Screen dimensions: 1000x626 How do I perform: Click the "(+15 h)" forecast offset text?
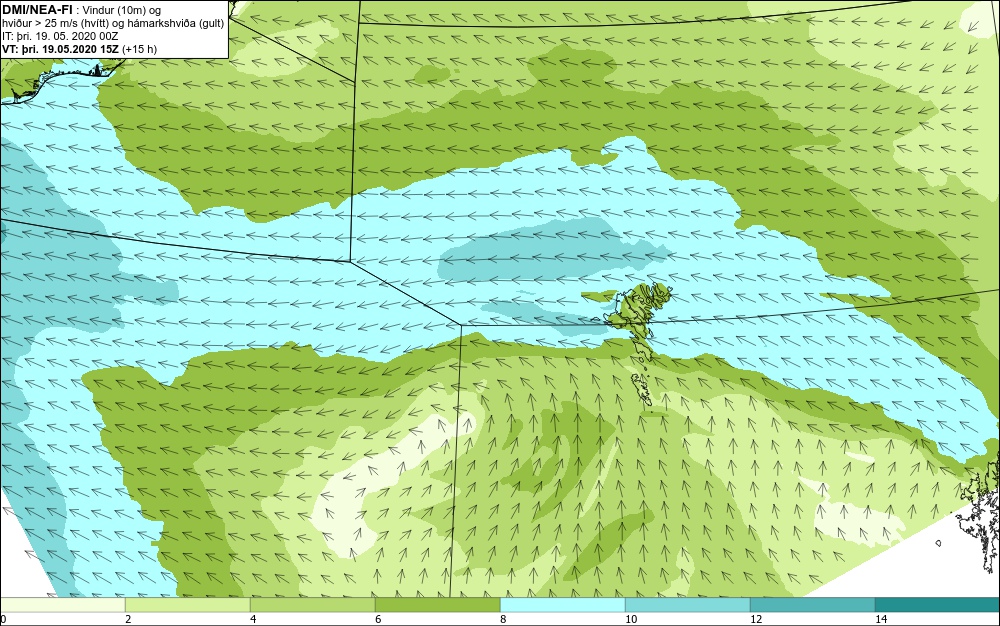[141, 48]
